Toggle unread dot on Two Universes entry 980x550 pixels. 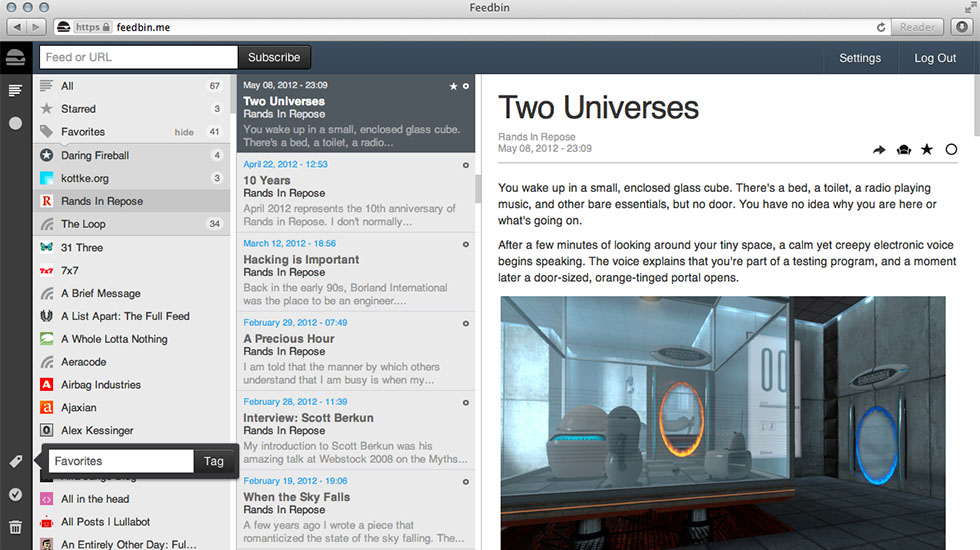[466, 86]
